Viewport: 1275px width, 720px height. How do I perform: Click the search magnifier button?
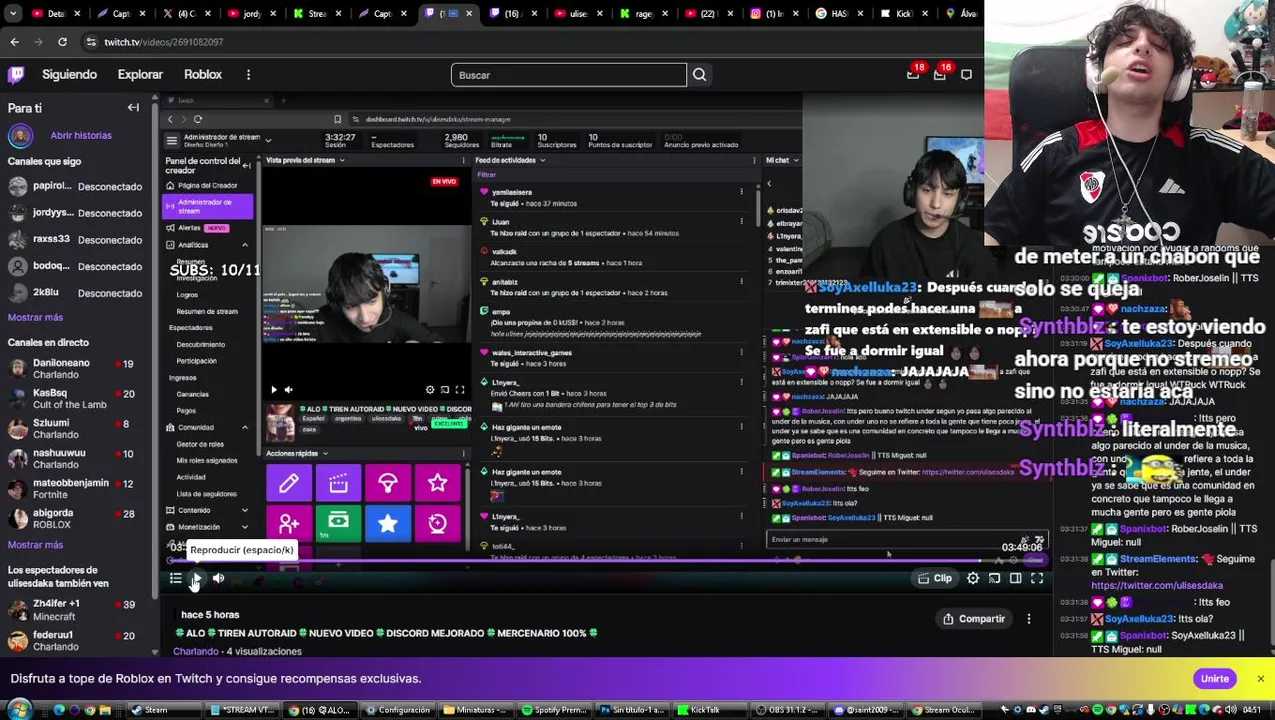(x=699, y=75)
